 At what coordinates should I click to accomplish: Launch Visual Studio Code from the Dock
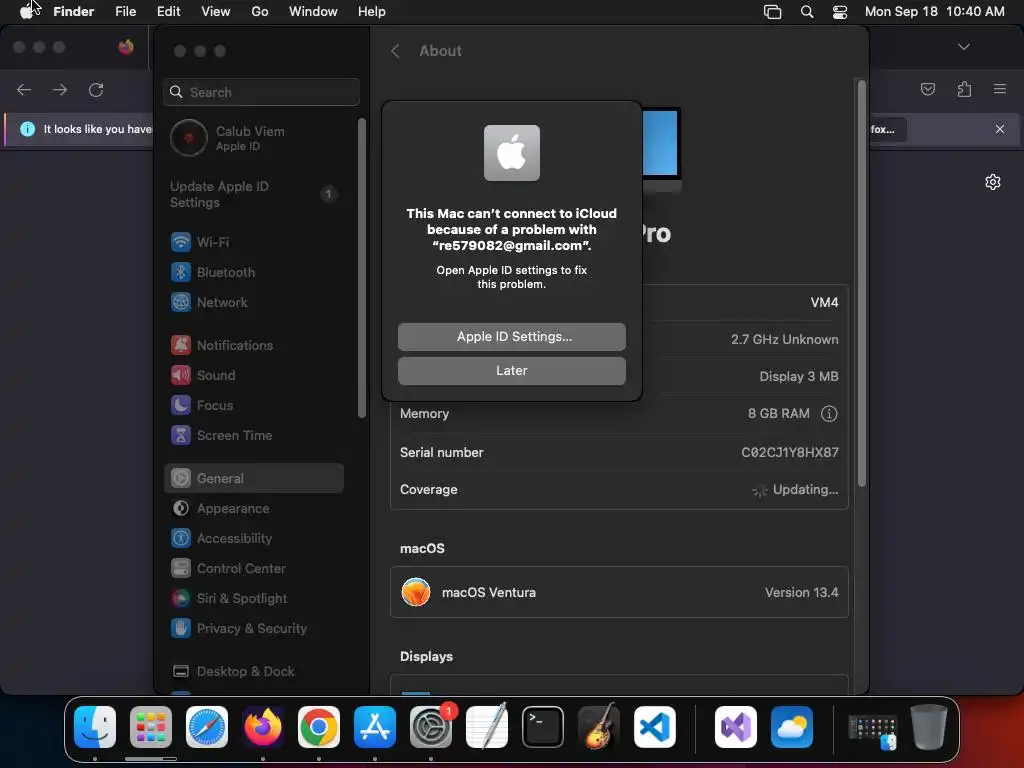[654, 727]
